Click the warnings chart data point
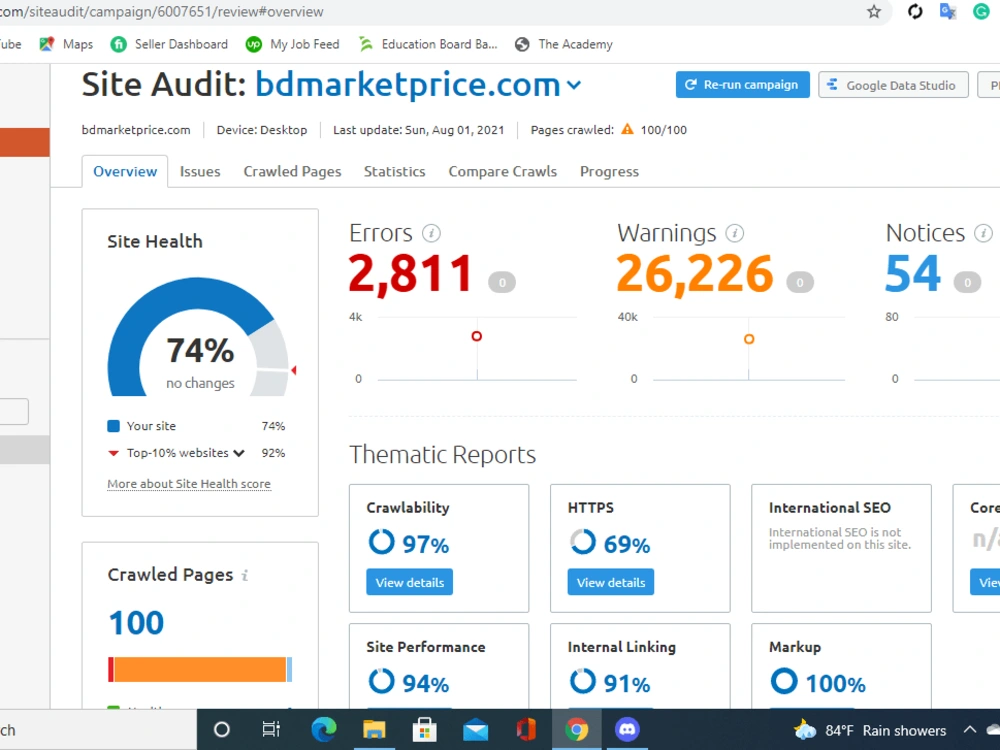Screen dimensions: 1000x750 click(749, 339)
